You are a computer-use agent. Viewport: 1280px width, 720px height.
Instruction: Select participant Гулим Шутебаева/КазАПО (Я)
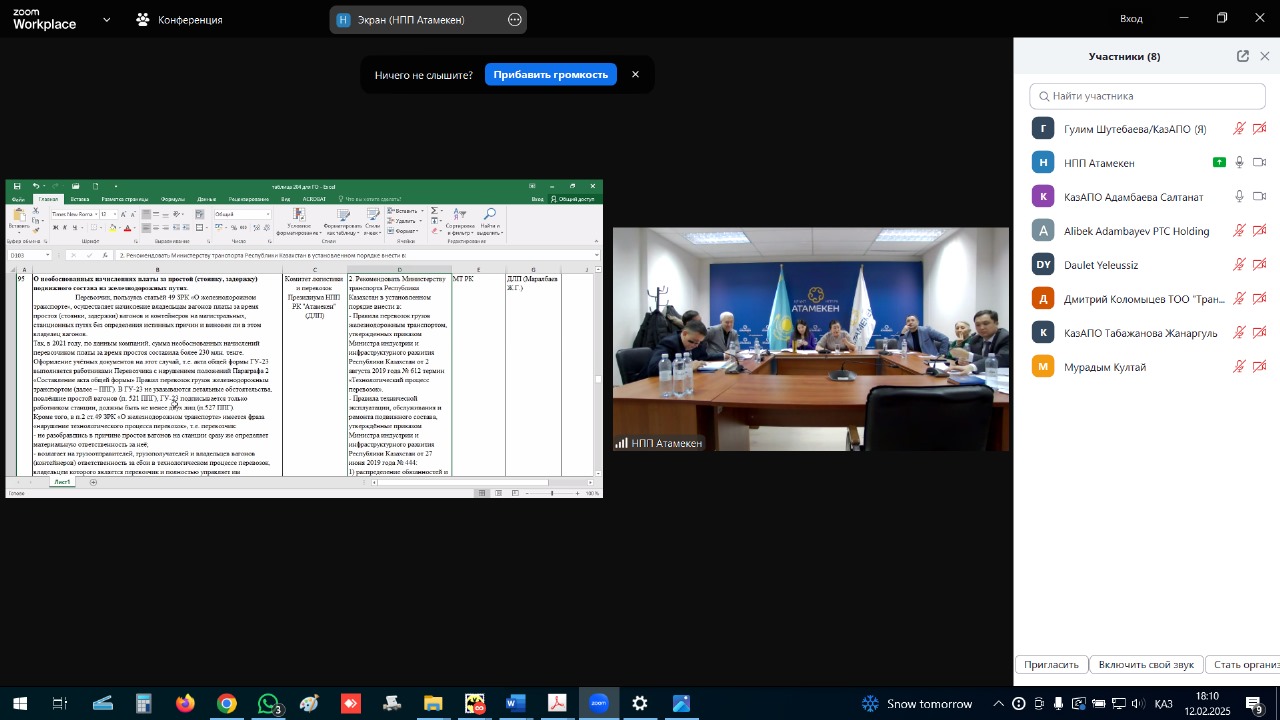1147,129
